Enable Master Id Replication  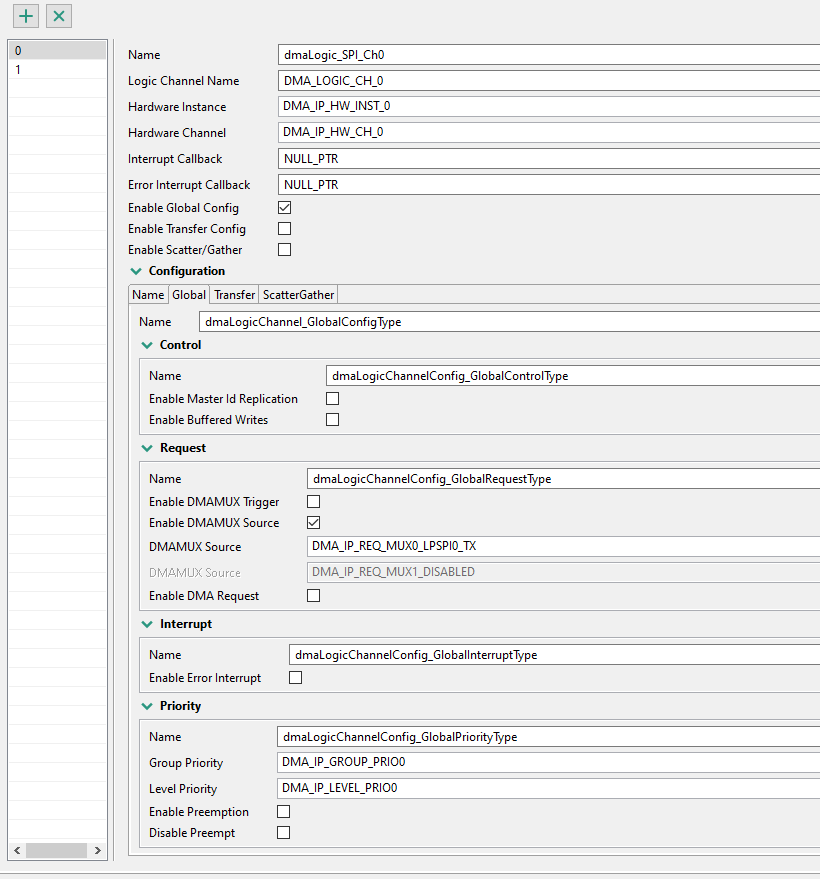tap(332, 398)
